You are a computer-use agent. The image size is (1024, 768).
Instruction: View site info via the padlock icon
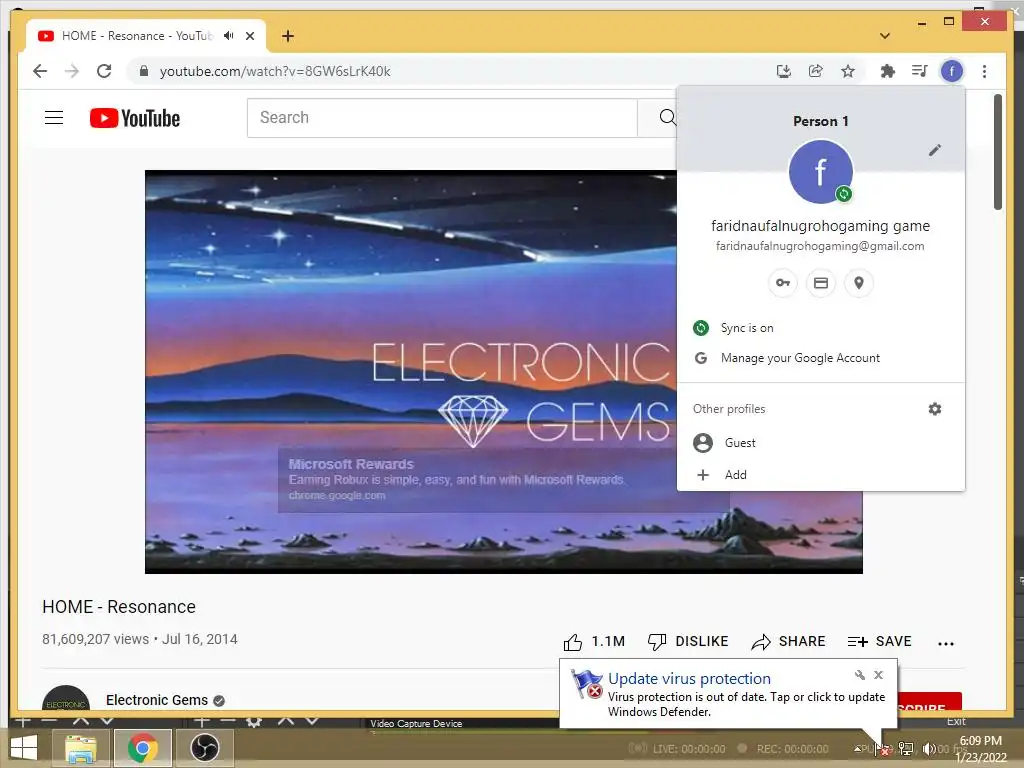point(144,71)
